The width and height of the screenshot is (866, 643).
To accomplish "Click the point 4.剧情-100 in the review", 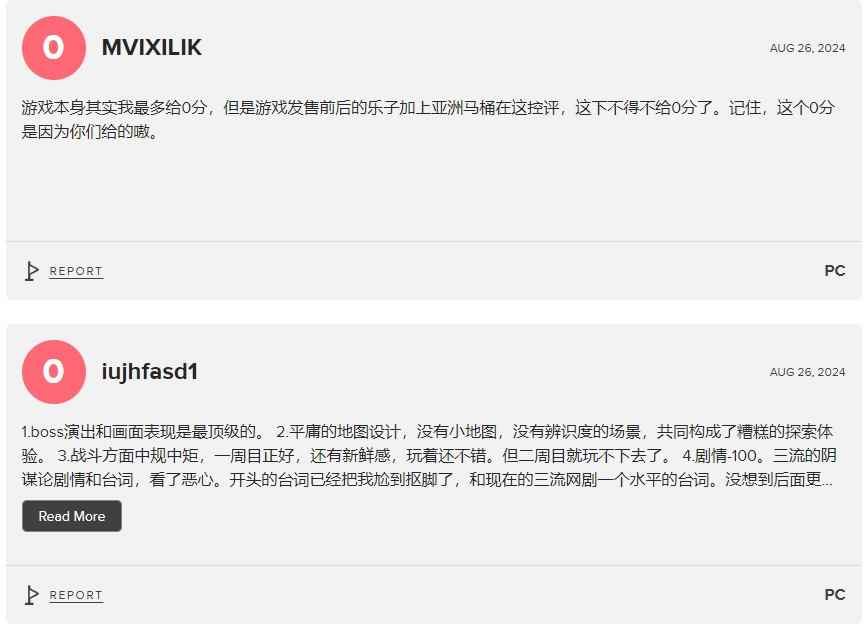I will [x=720, y=456].
